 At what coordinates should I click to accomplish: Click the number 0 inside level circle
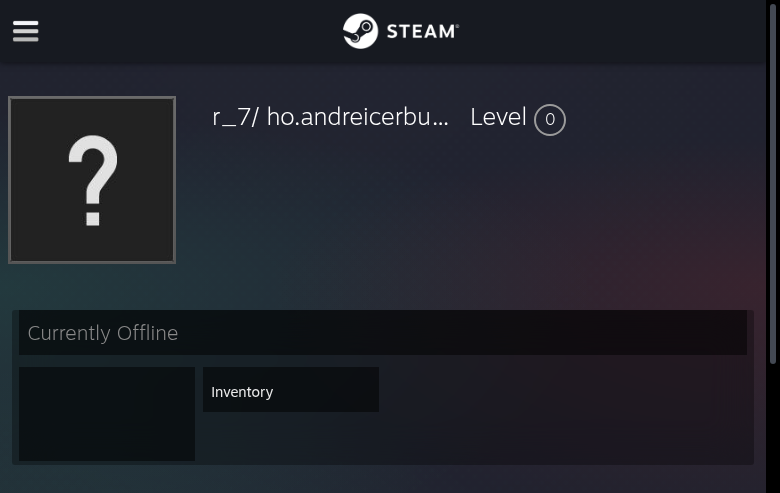coord(550,119)
